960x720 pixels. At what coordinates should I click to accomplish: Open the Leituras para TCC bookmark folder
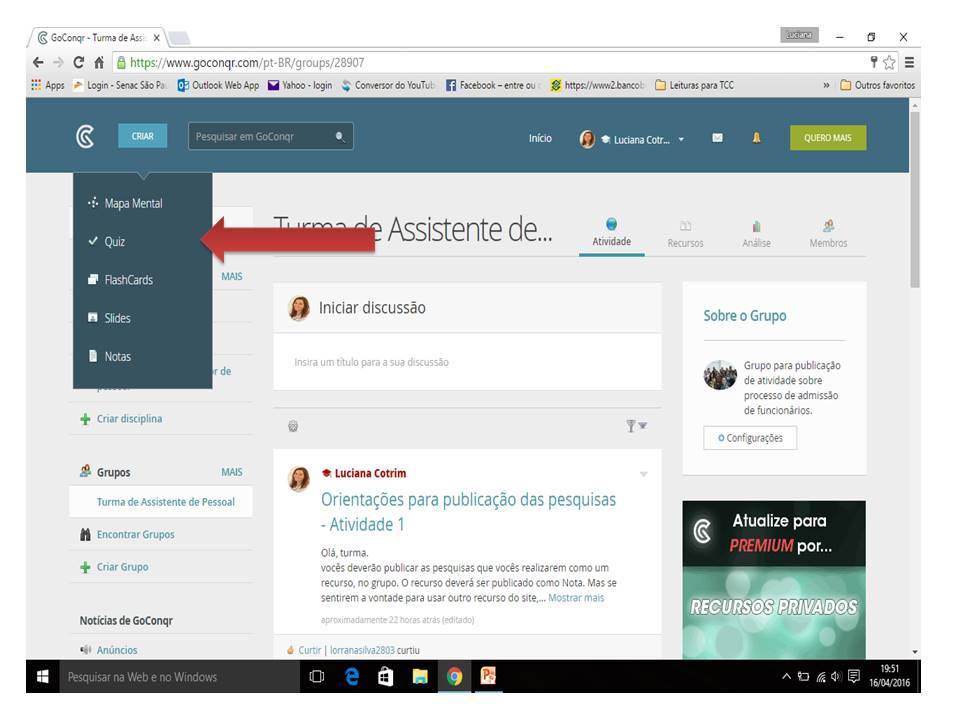click(x=694, y=85)
